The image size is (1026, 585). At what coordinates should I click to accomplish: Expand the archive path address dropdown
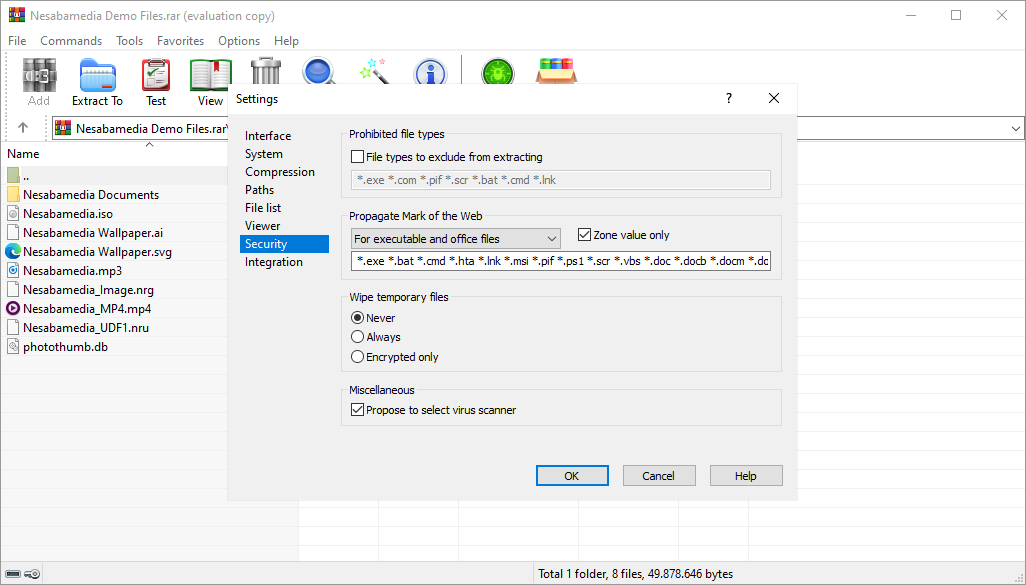[1016, 129]
